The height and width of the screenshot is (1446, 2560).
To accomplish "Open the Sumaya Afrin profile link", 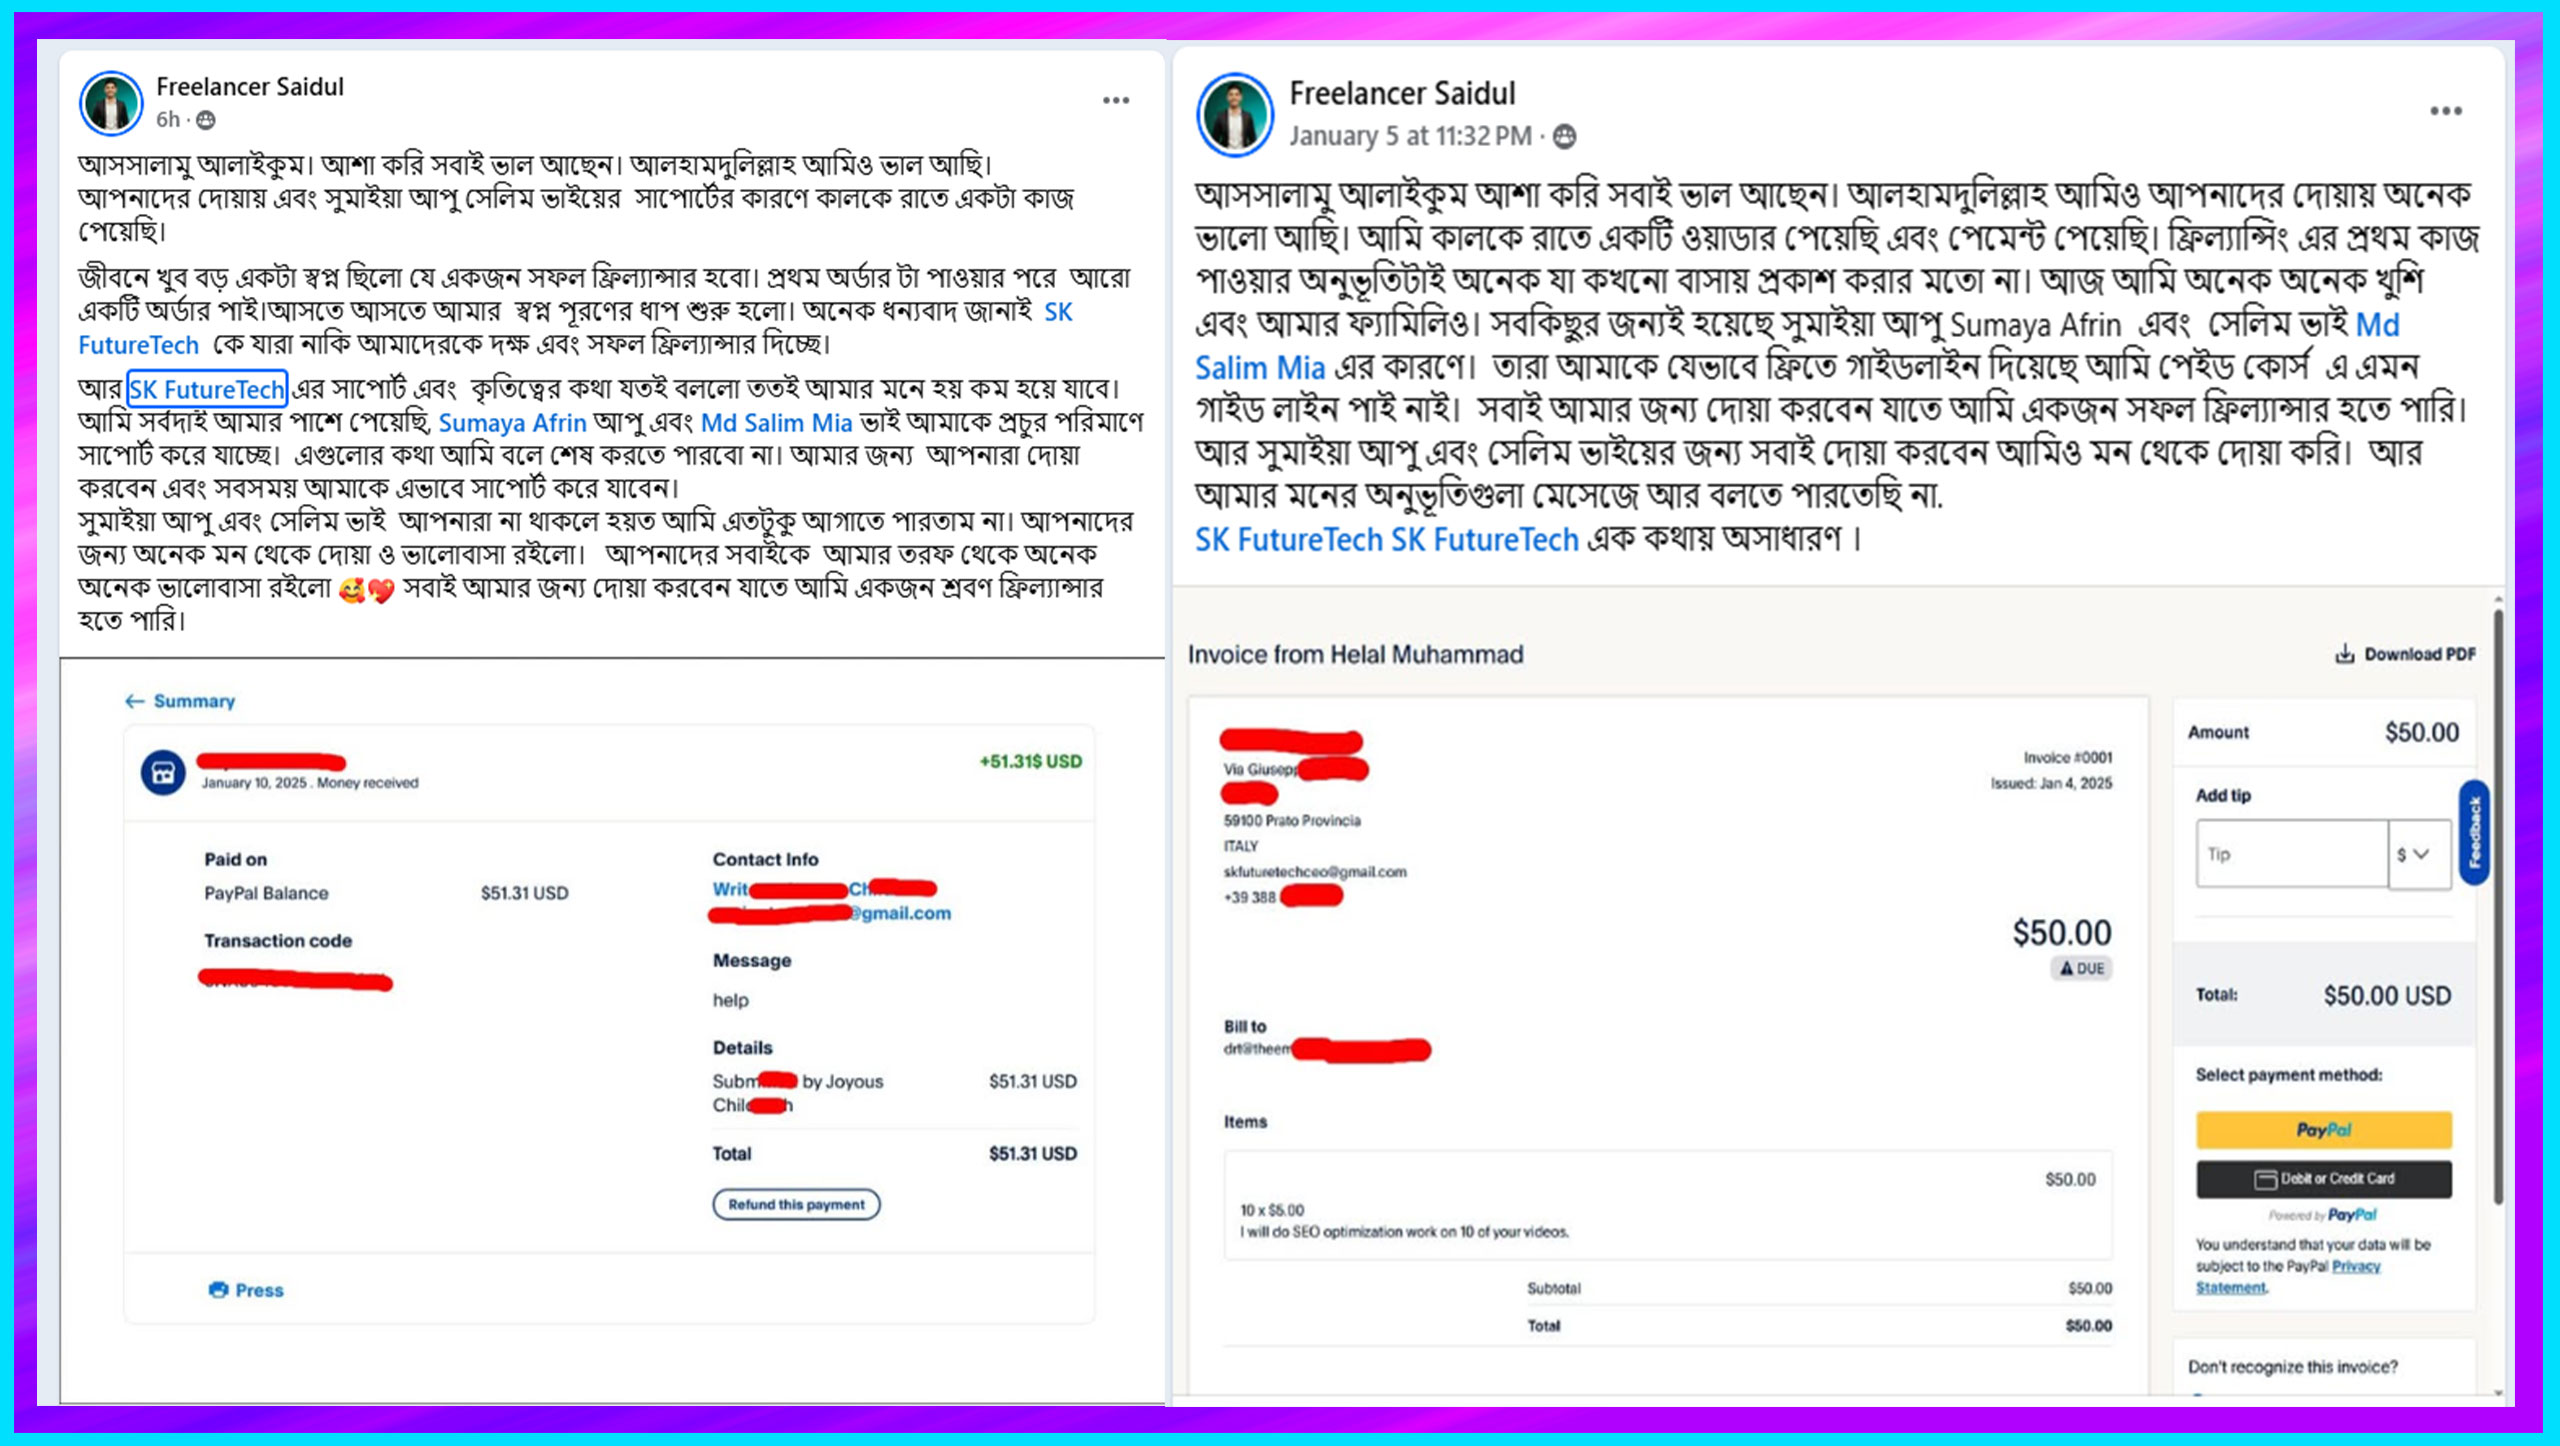I will pyautogui.click(x=512, y=422).
